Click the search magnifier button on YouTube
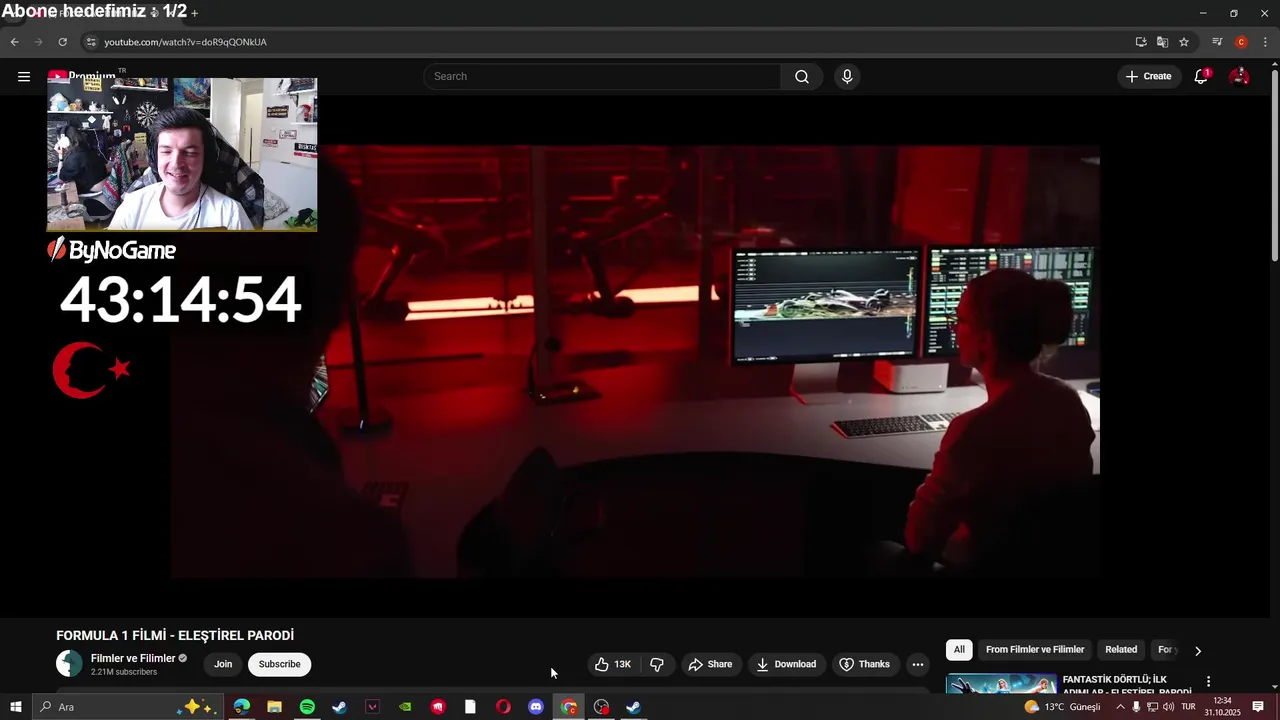 pyautogui.click(x=802, y=76)
